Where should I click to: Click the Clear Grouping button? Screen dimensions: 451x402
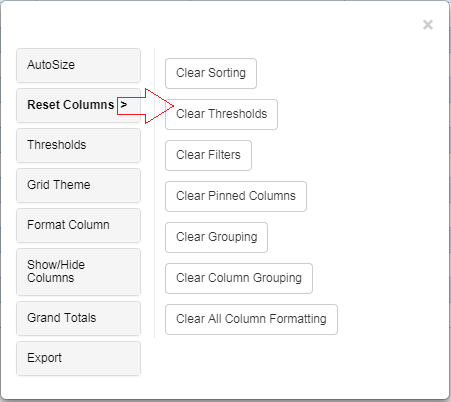(x=216, y=237)
